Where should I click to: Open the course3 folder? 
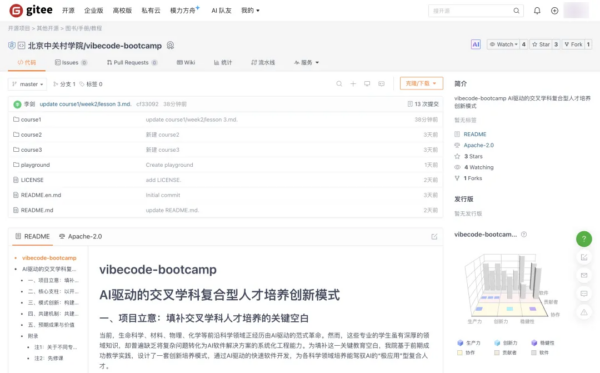point(31,150)
